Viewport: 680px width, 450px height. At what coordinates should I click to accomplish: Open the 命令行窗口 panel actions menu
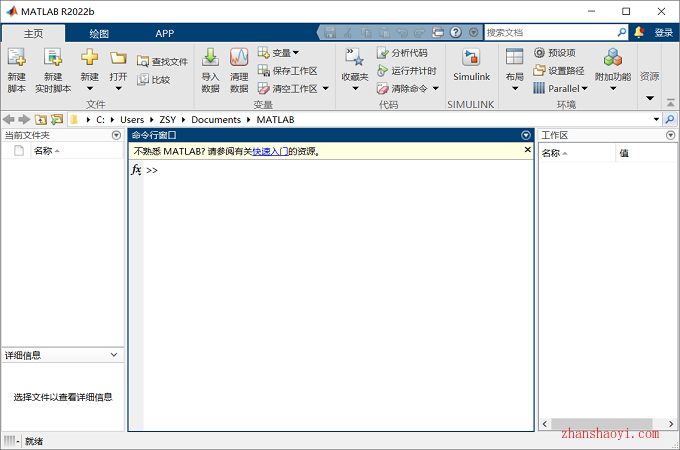tap(526, 135)
